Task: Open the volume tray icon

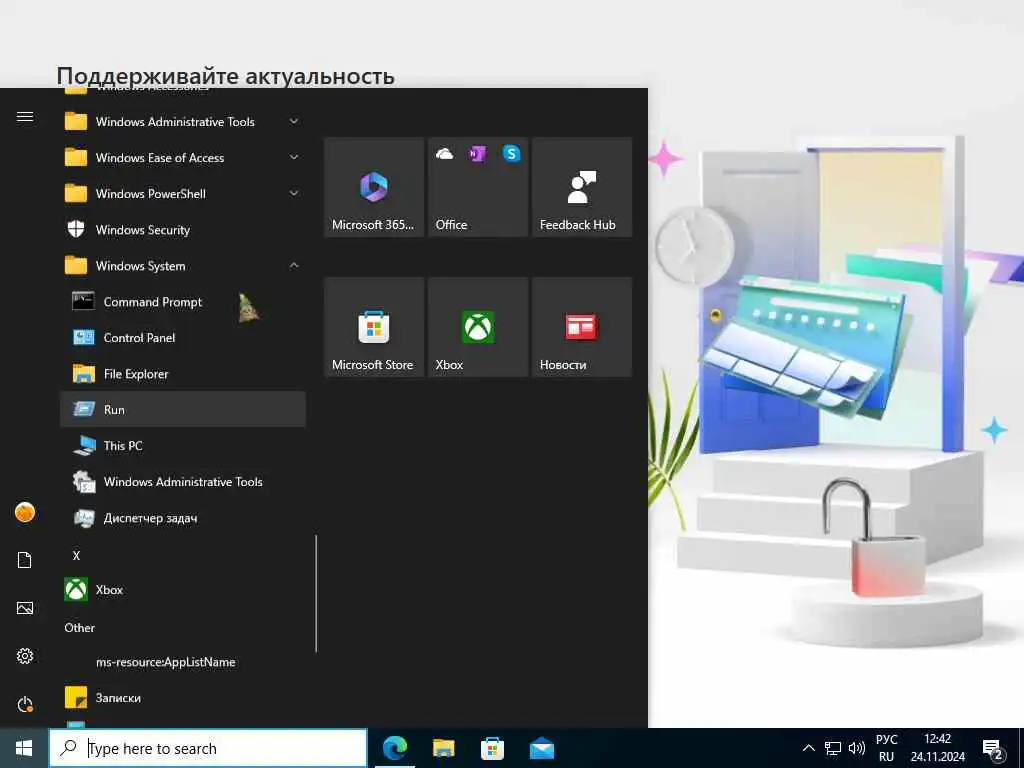Action: 856,748
